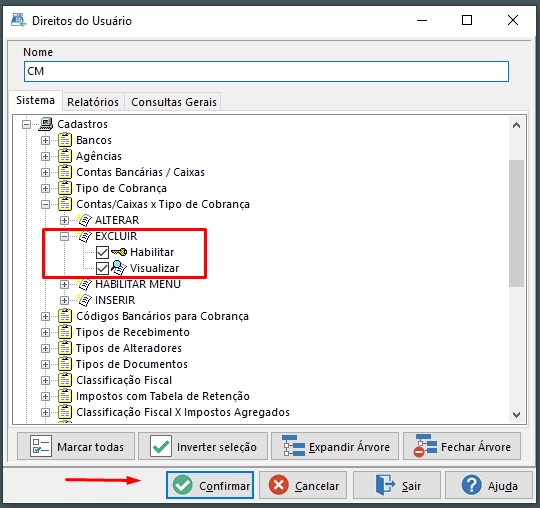Uncheck the Habilitar checkbox under EXCLUIR
Viewport: 540px width, 508px height.
point(102,252)
